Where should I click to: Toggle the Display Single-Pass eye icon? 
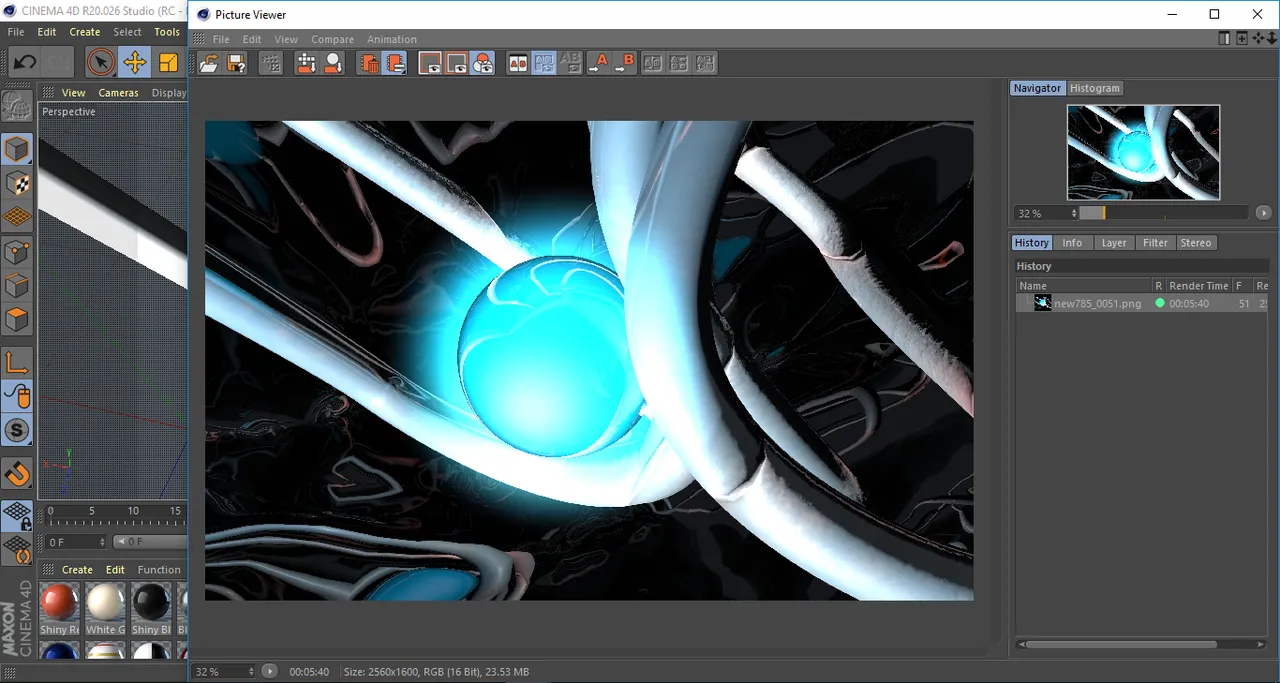[x=457, y=63]
